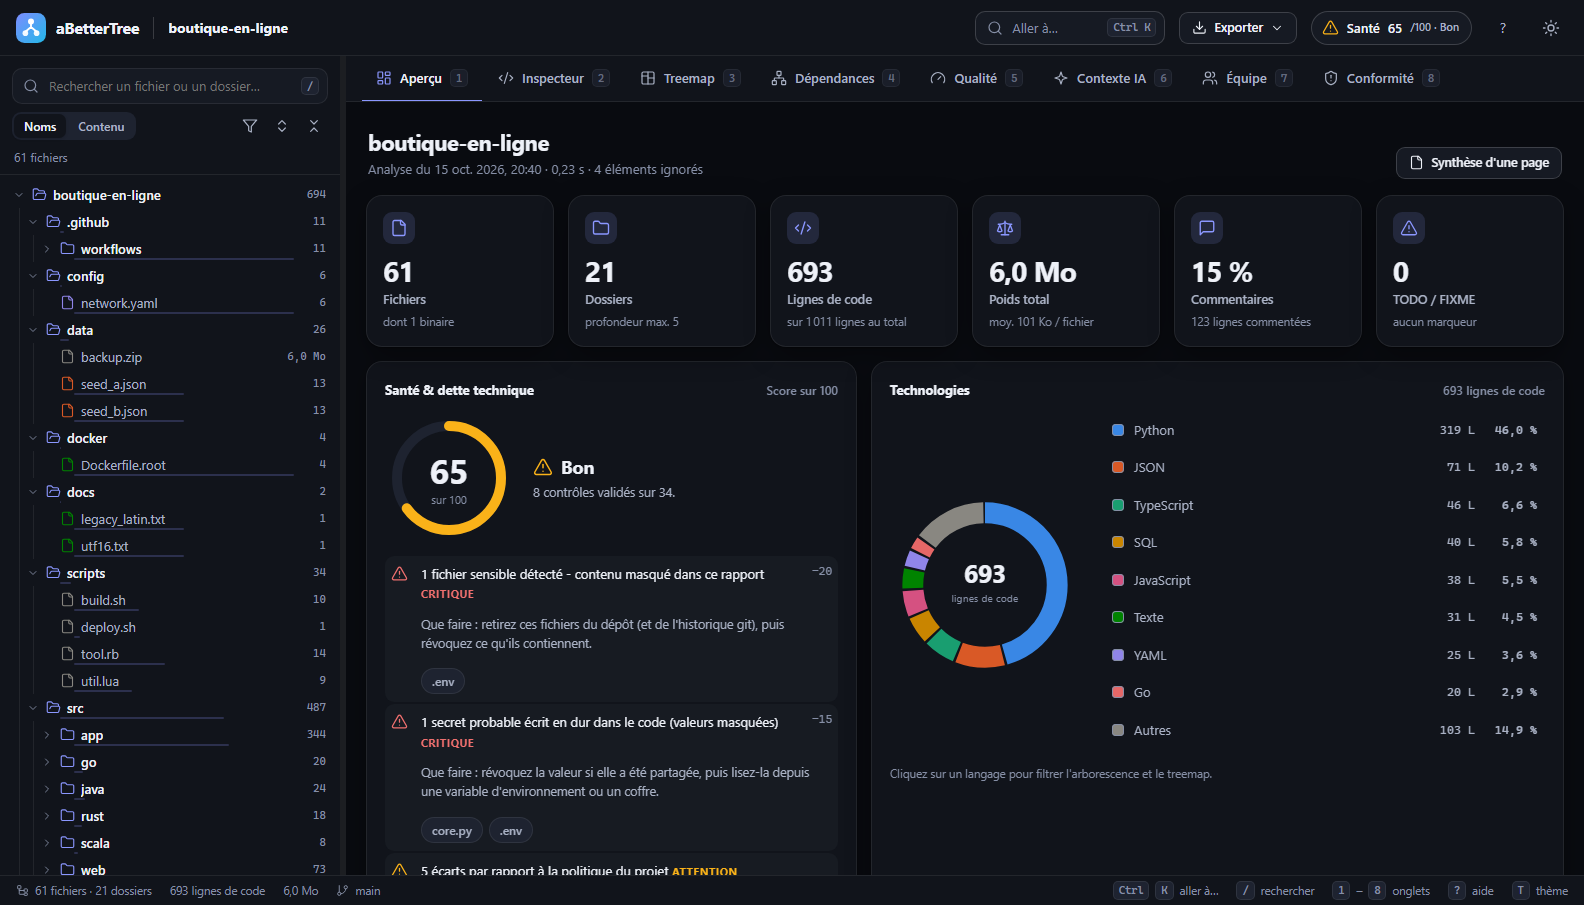Click the .env chip under fichier sensible alert
The width and height of the screenshot is (1584, 905).
443,682
